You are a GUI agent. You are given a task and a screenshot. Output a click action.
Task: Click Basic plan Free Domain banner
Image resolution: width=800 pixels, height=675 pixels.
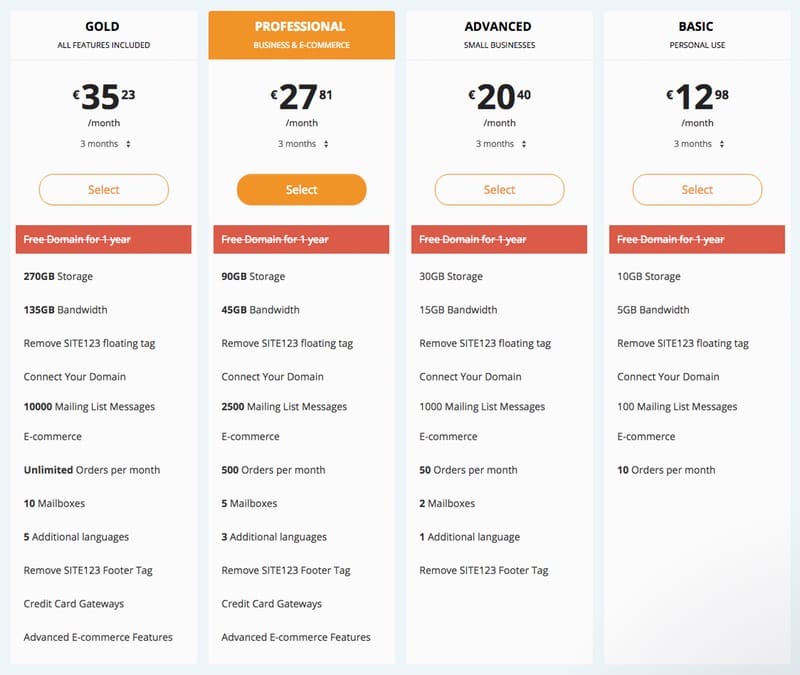[697, 239]
